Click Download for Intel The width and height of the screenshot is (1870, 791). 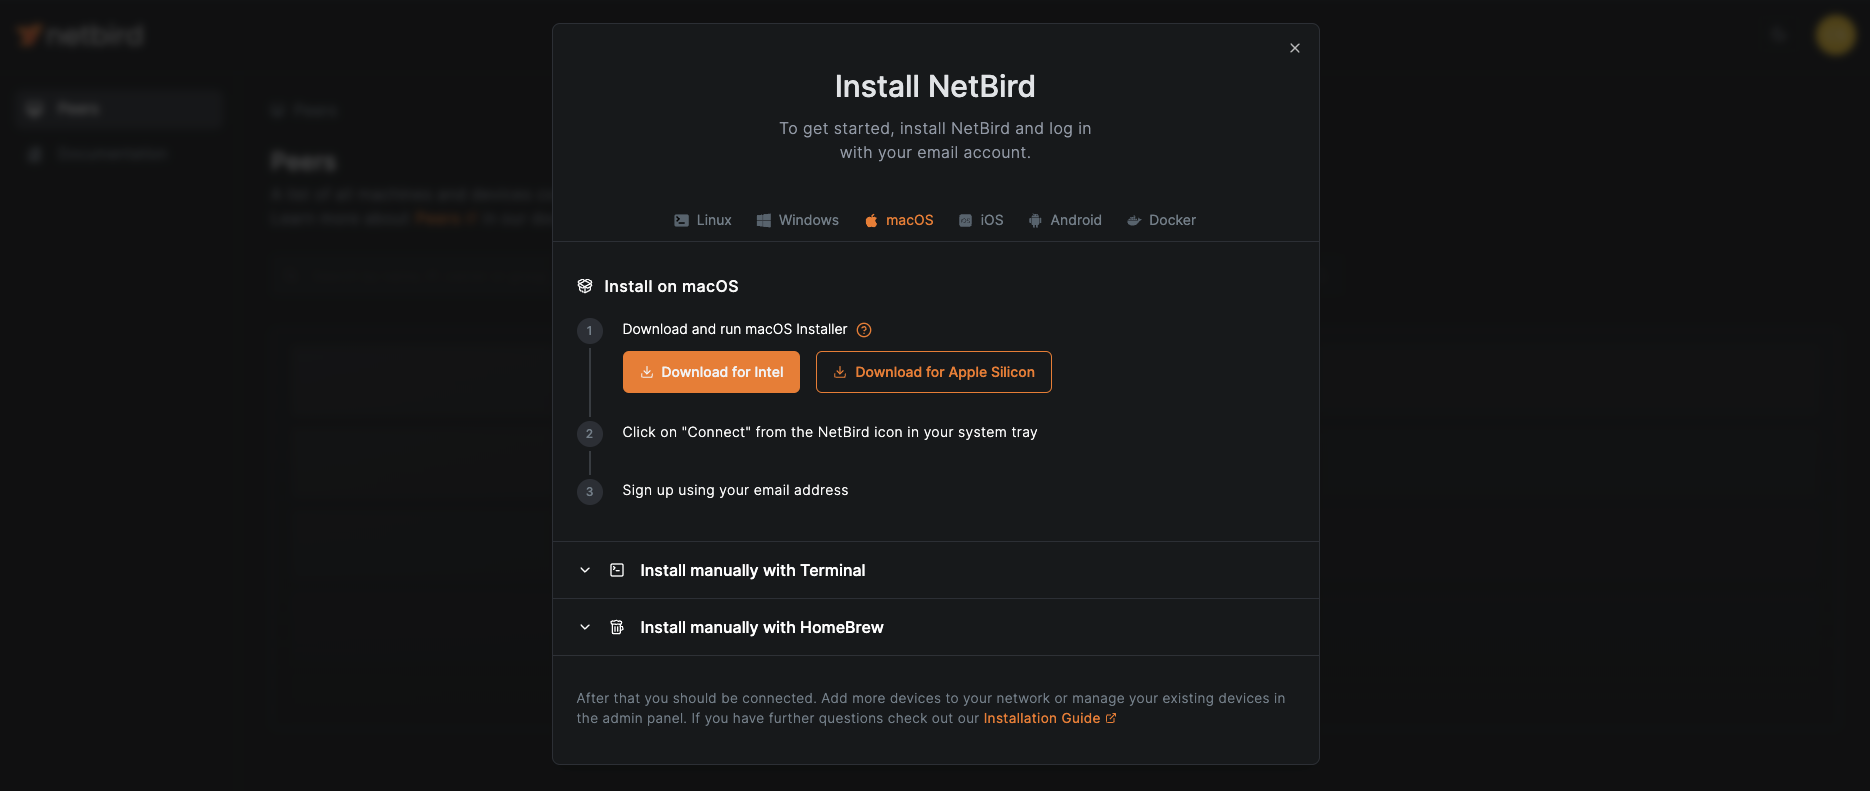point(711,371)
